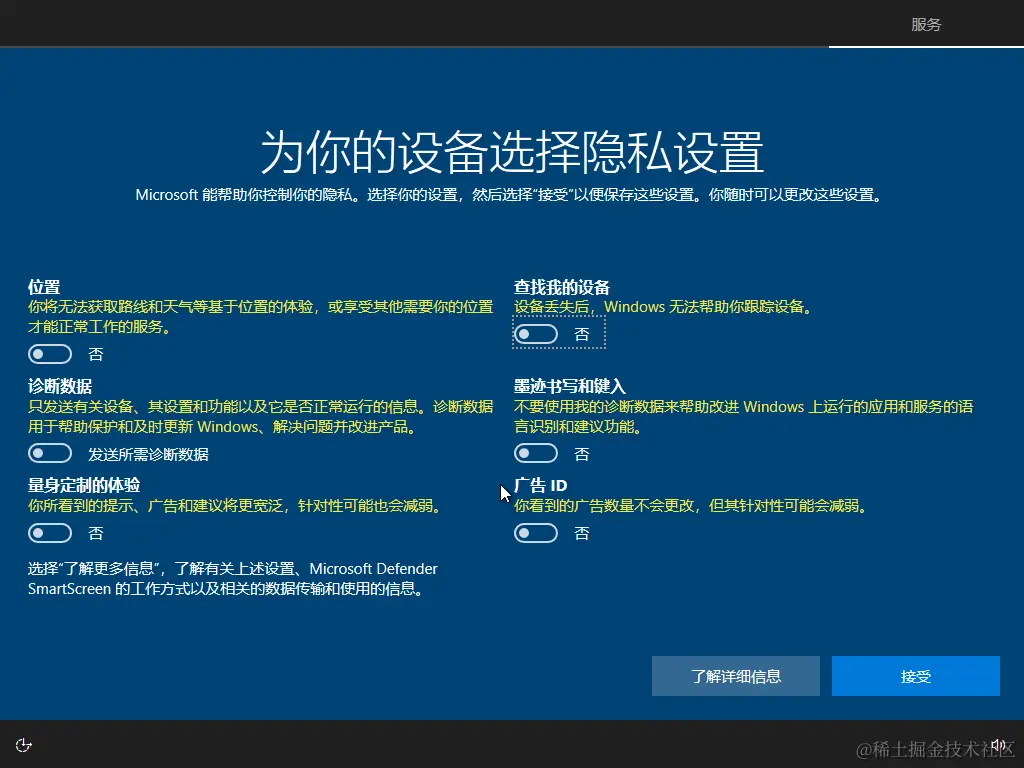
Task: Click the 发送所需诊断数据 label
Action: click(x=152, y=453)
